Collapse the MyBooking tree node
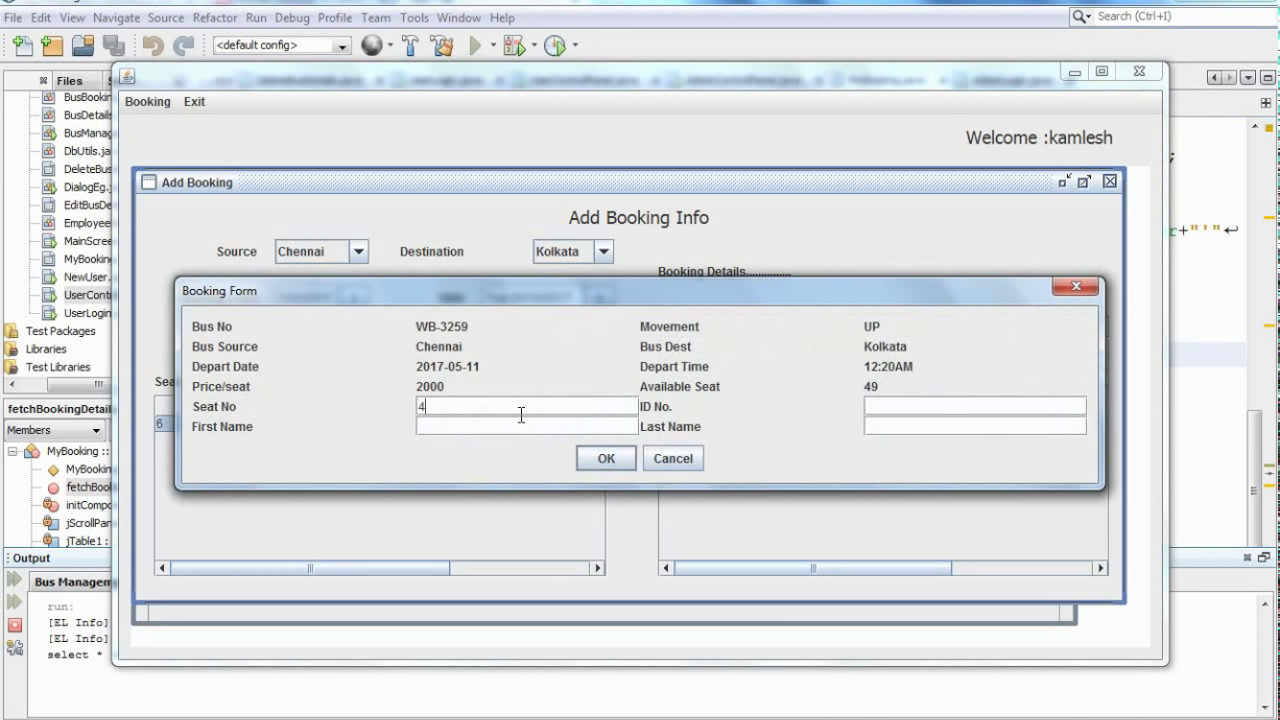 click(x=12, y=451)
